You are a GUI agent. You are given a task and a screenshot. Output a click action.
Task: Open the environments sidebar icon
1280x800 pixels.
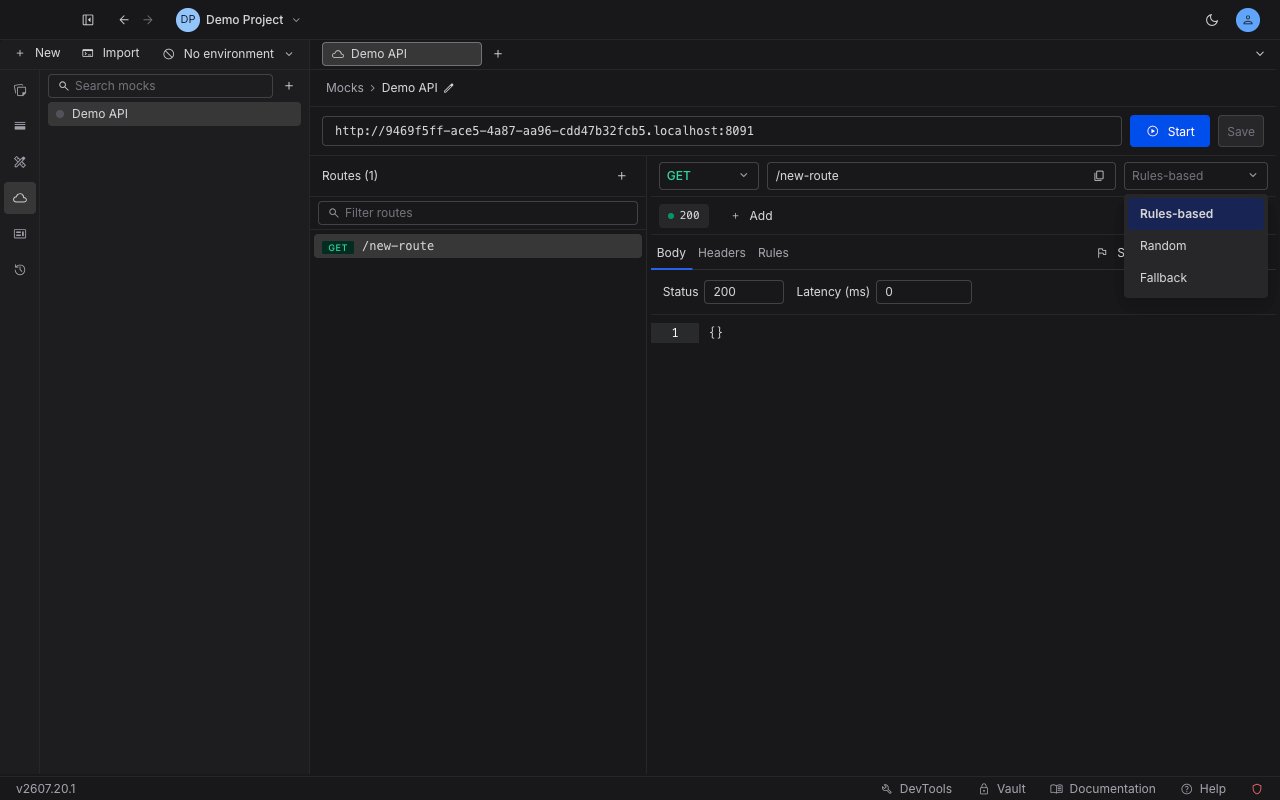tap(20, 126)
